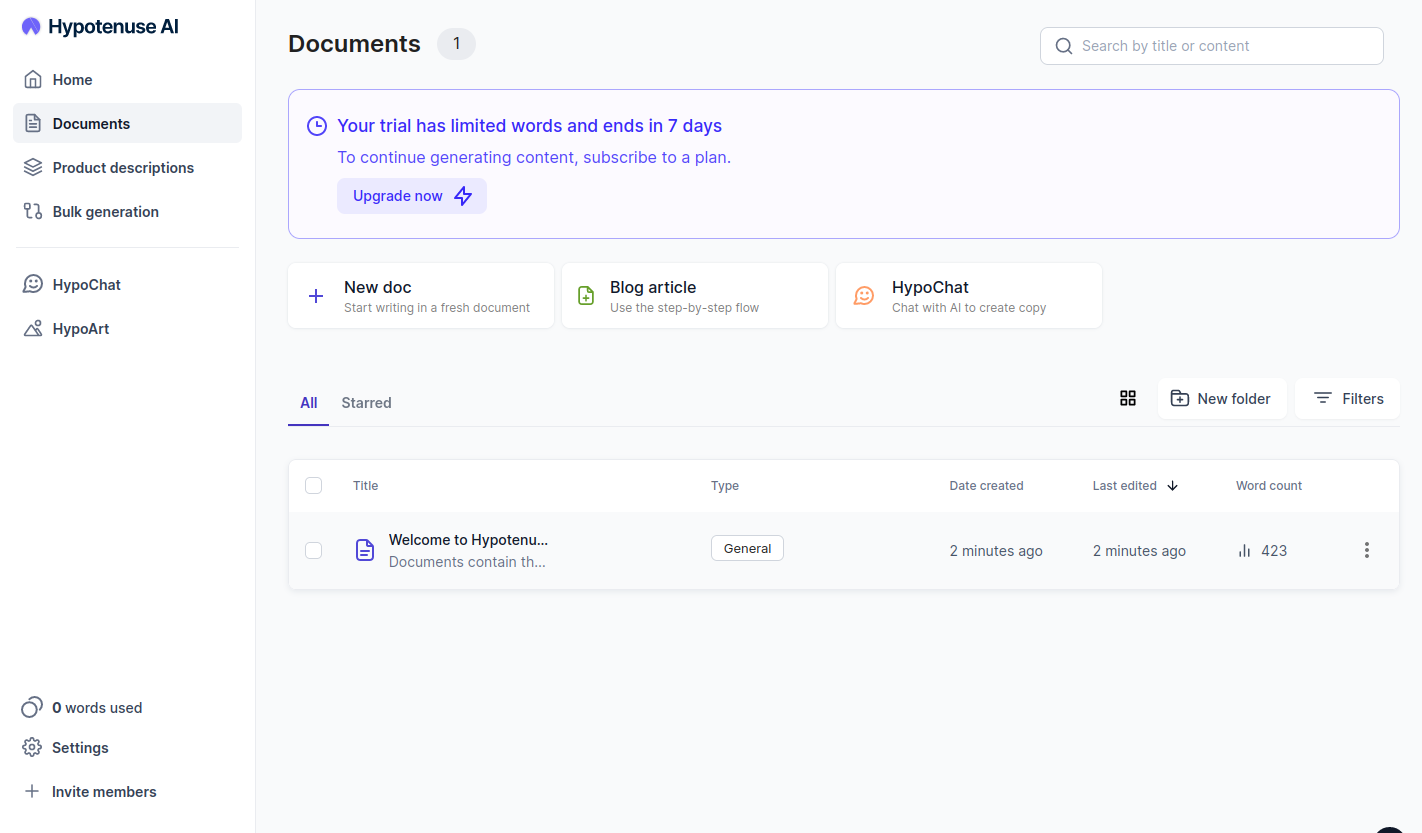Click the Upgrade now button

tap(412, 196)
